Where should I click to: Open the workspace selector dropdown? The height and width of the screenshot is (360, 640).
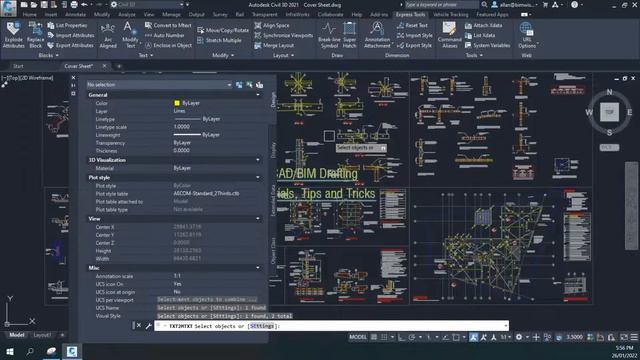[x=148, y=4]
